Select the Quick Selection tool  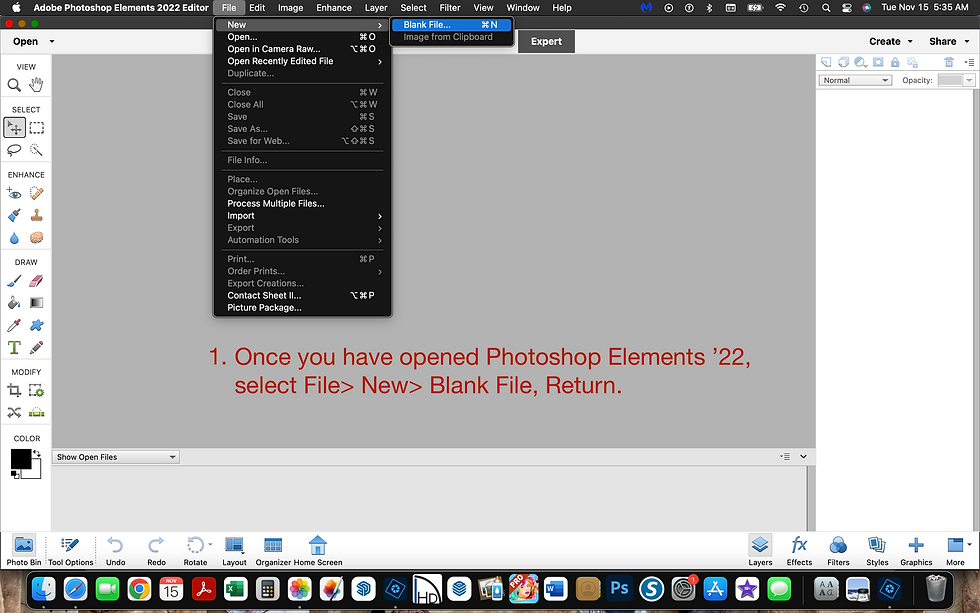click(x=36, y=150)
